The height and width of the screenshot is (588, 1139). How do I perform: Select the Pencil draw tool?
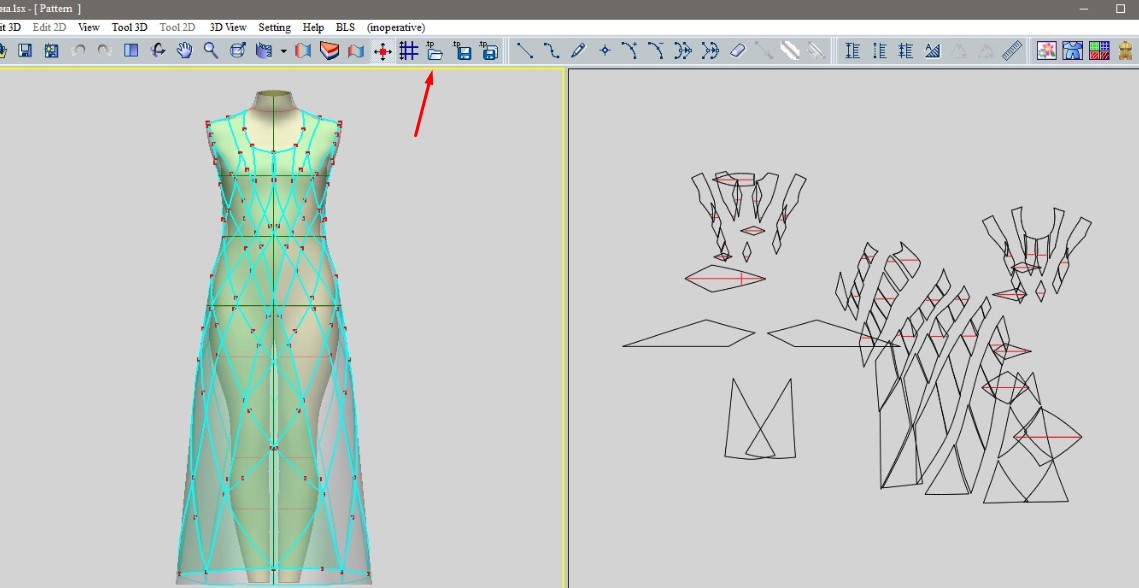(x=578, y=51)
